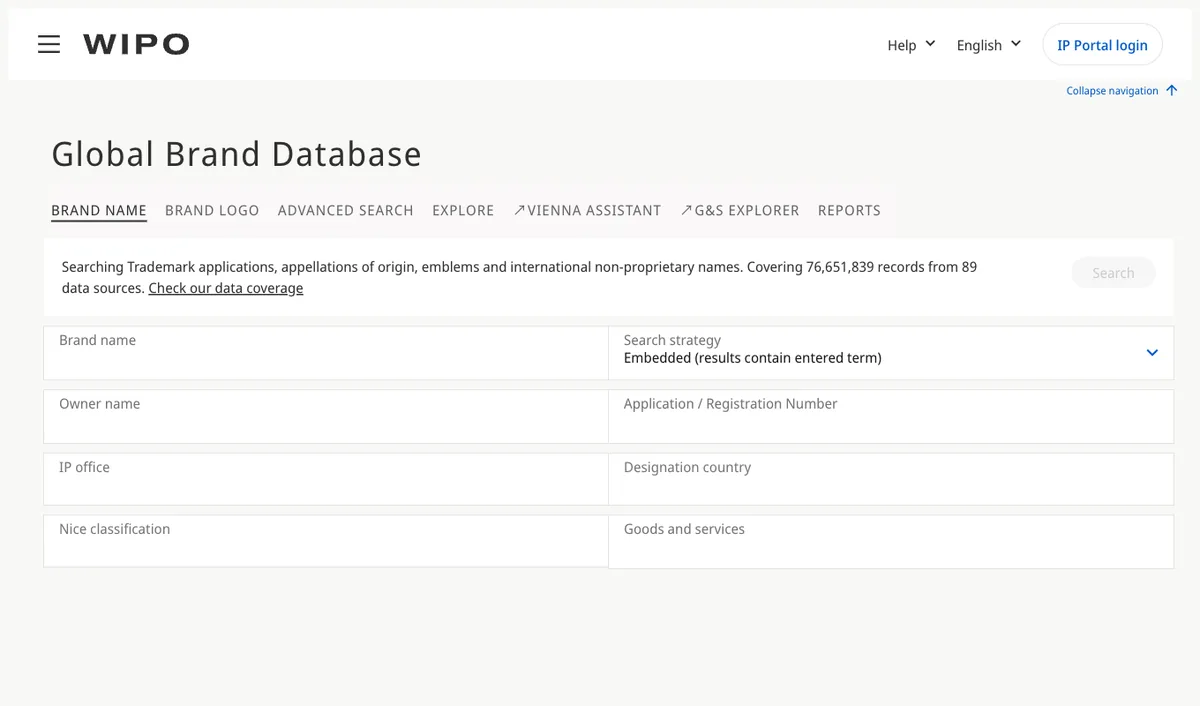Viewport: 1200px width, 706px height.
Task: Click the collapse navigation up arrow icon
Action: tap(1172, 90)
